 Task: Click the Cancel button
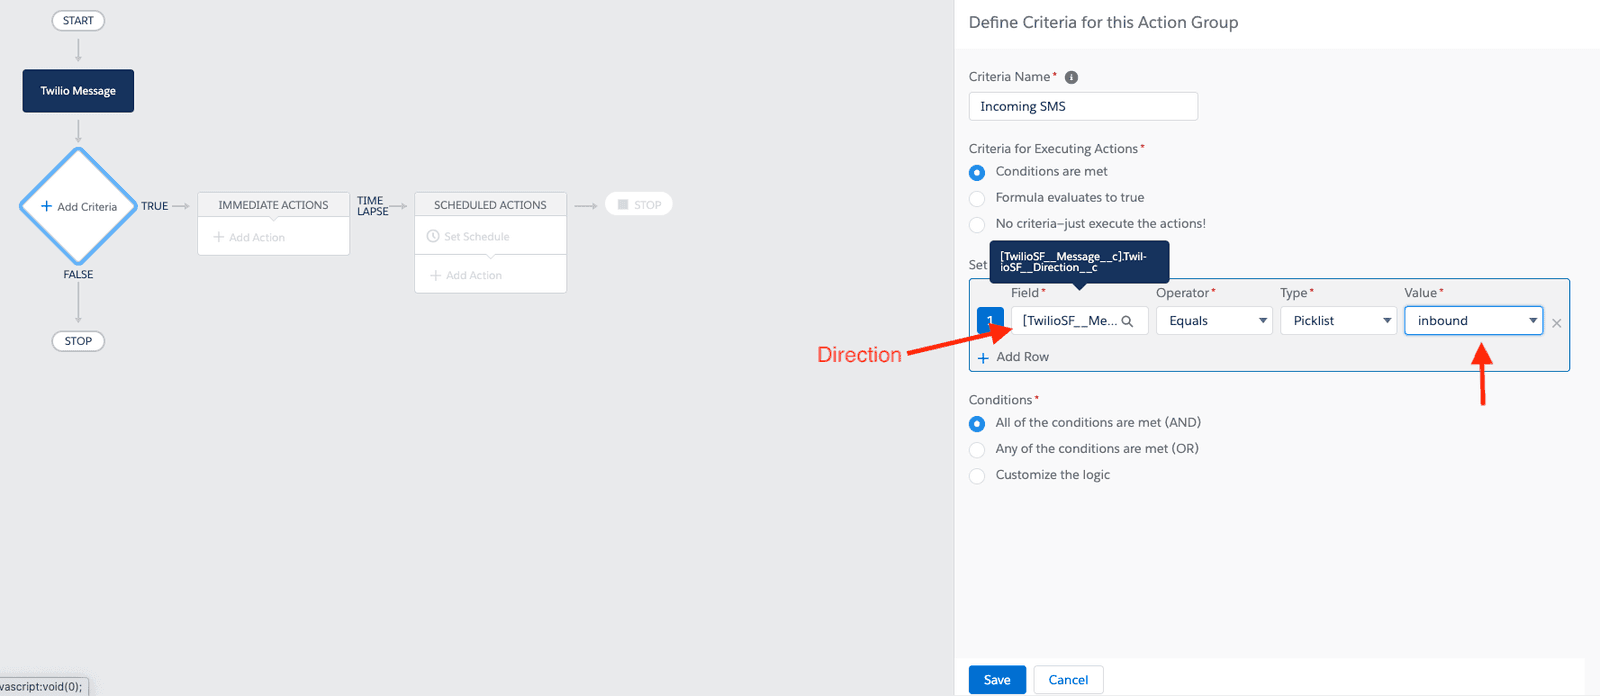(1068, 680)
